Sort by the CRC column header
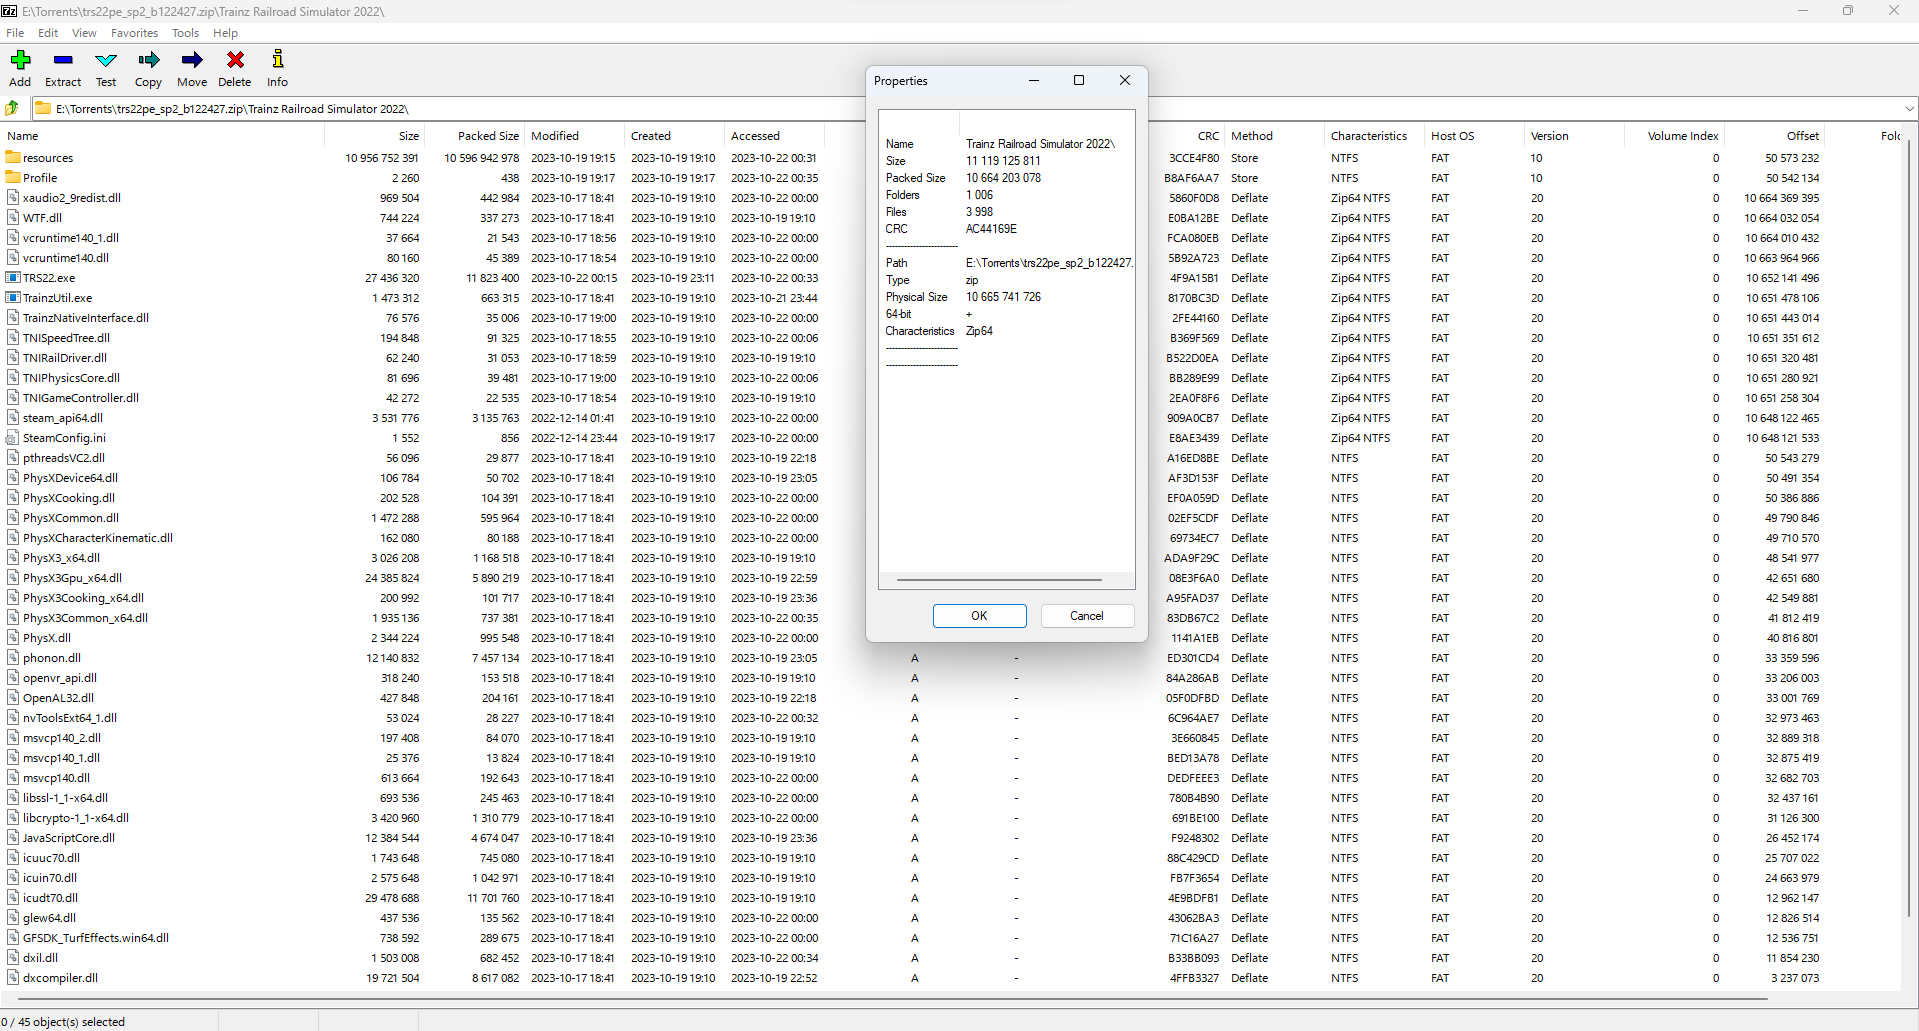This screenshot has width=1919, height=1031. point(1187,136)
